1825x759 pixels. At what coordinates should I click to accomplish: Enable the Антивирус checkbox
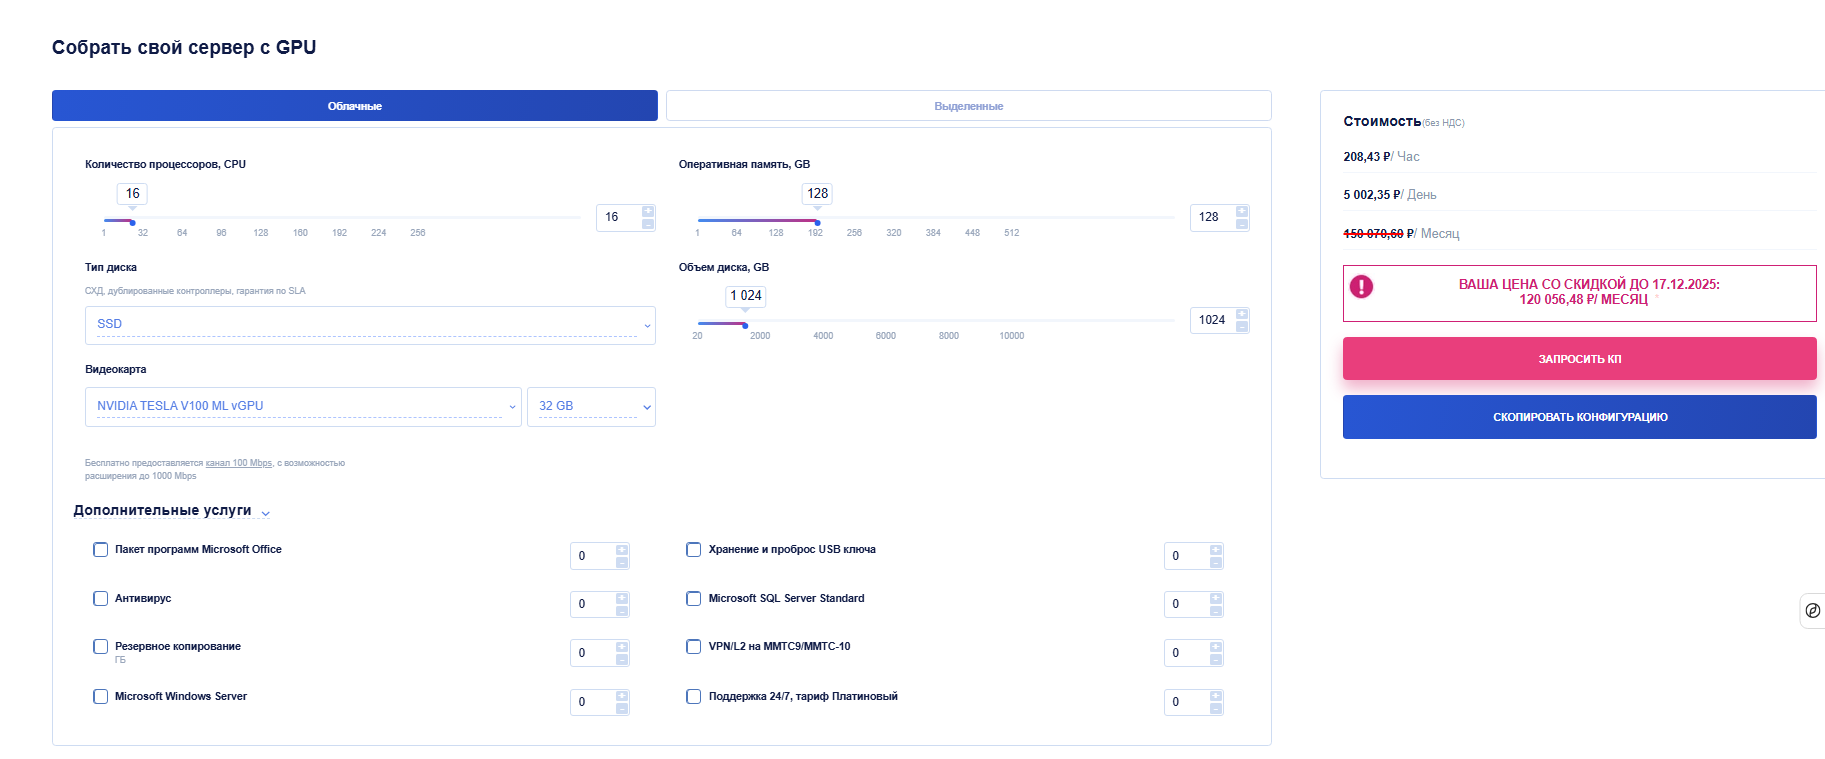[x=101, y=598]
